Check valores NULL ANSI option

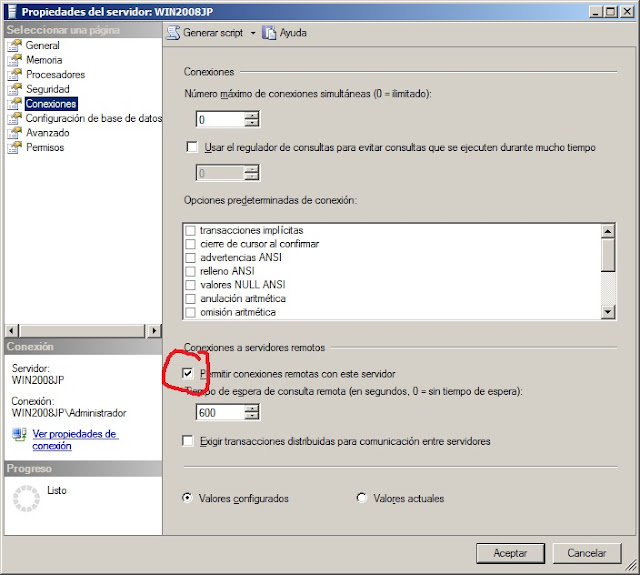191,285
